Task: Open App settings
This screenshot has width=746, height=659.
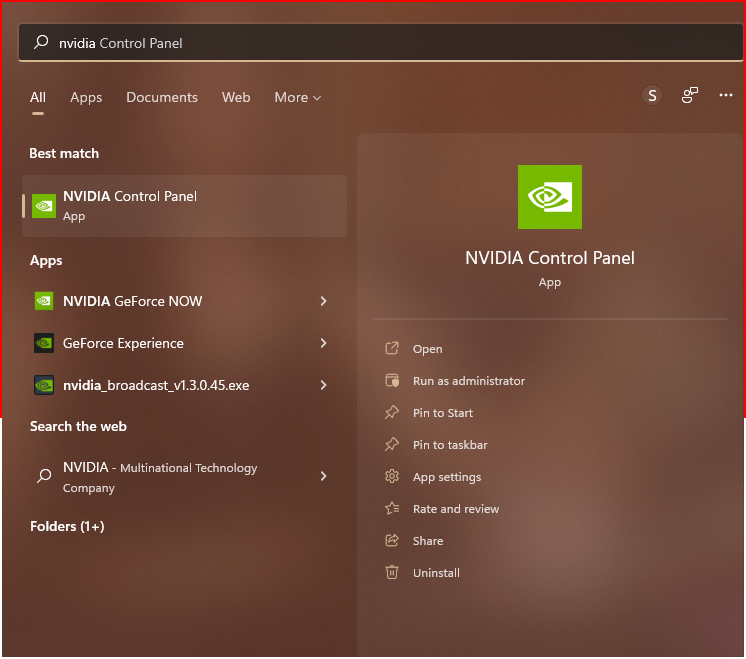Action: pyautogui.click(x=447, y=477)
